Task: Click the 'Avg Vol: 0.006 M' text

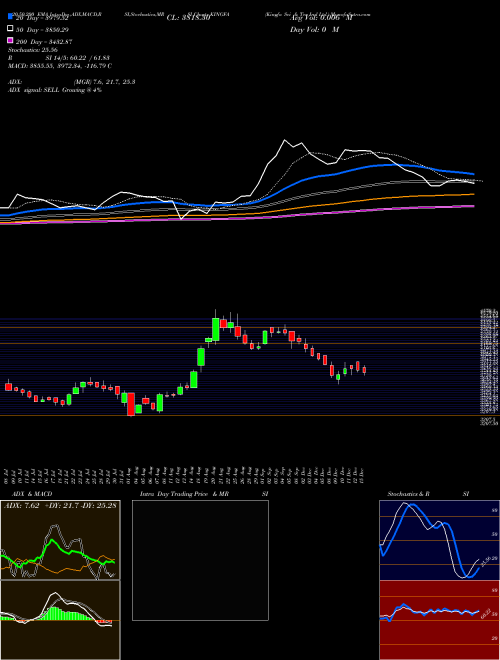Action: coord(321,18)
